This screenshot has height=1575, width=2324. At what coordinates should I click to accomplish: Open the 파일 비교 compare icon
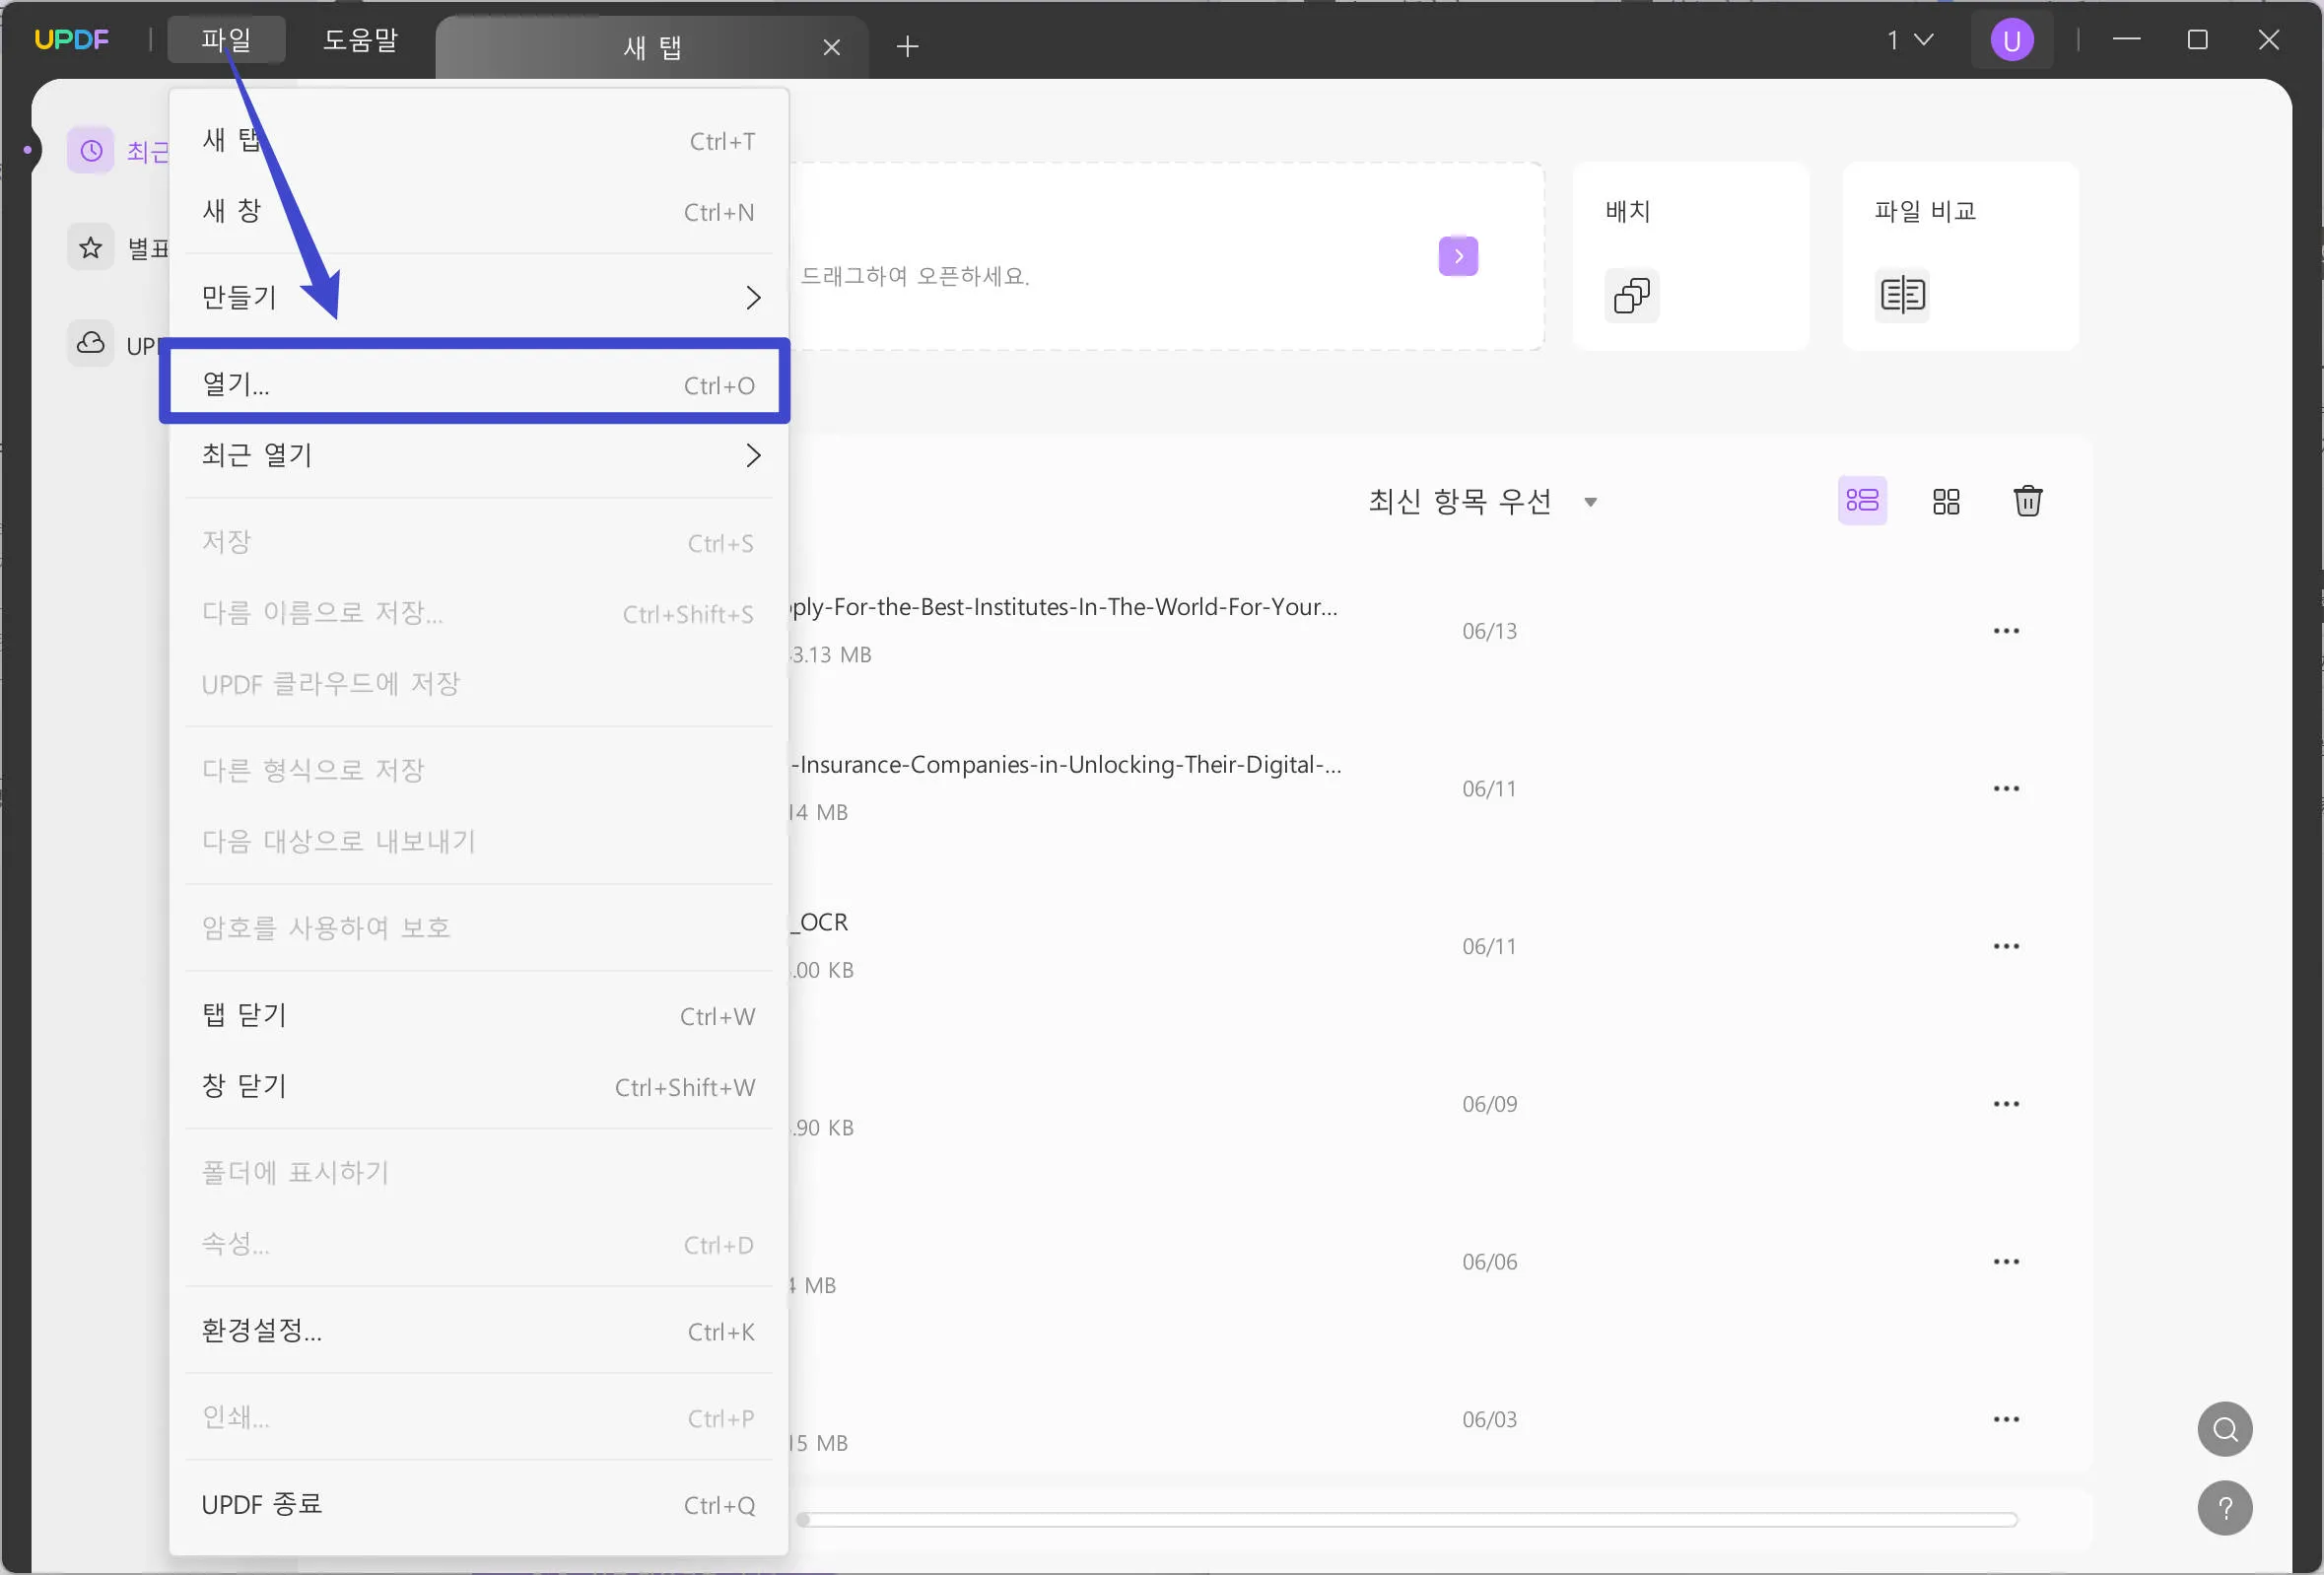tap(1902, 295)
